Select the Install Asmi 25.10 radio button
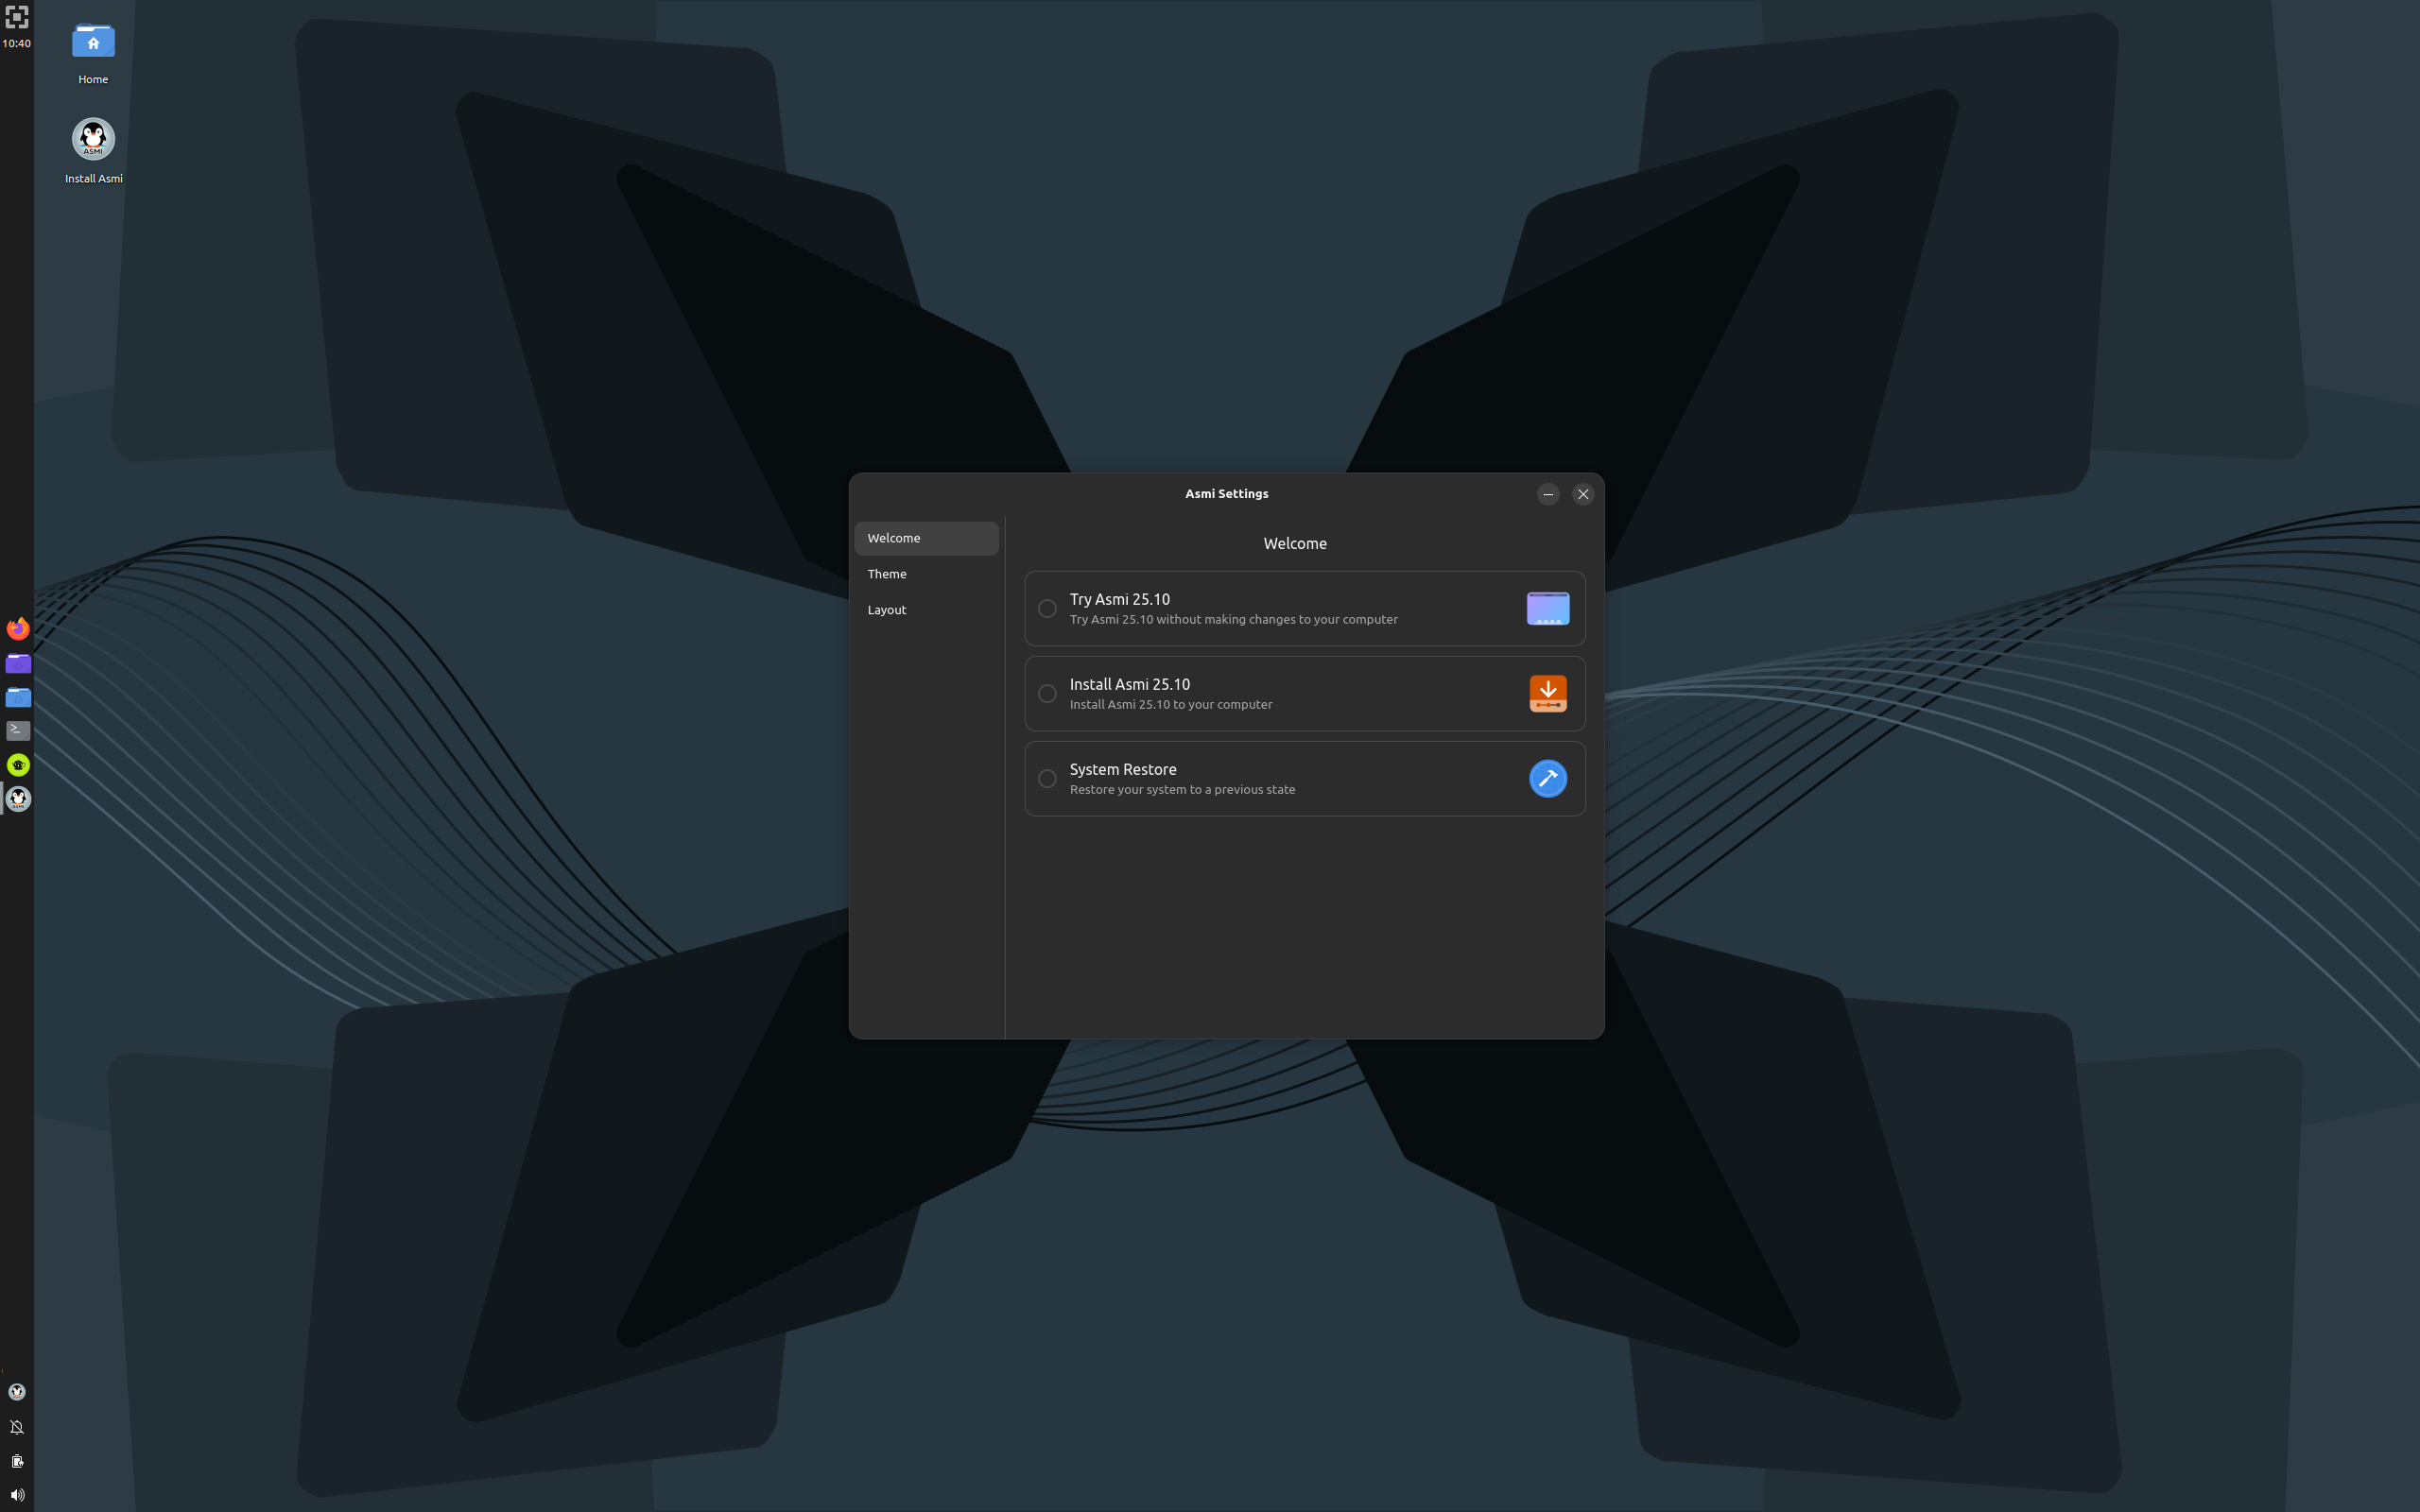Screen dimensions: 2420x1512 pos(1047,694)
